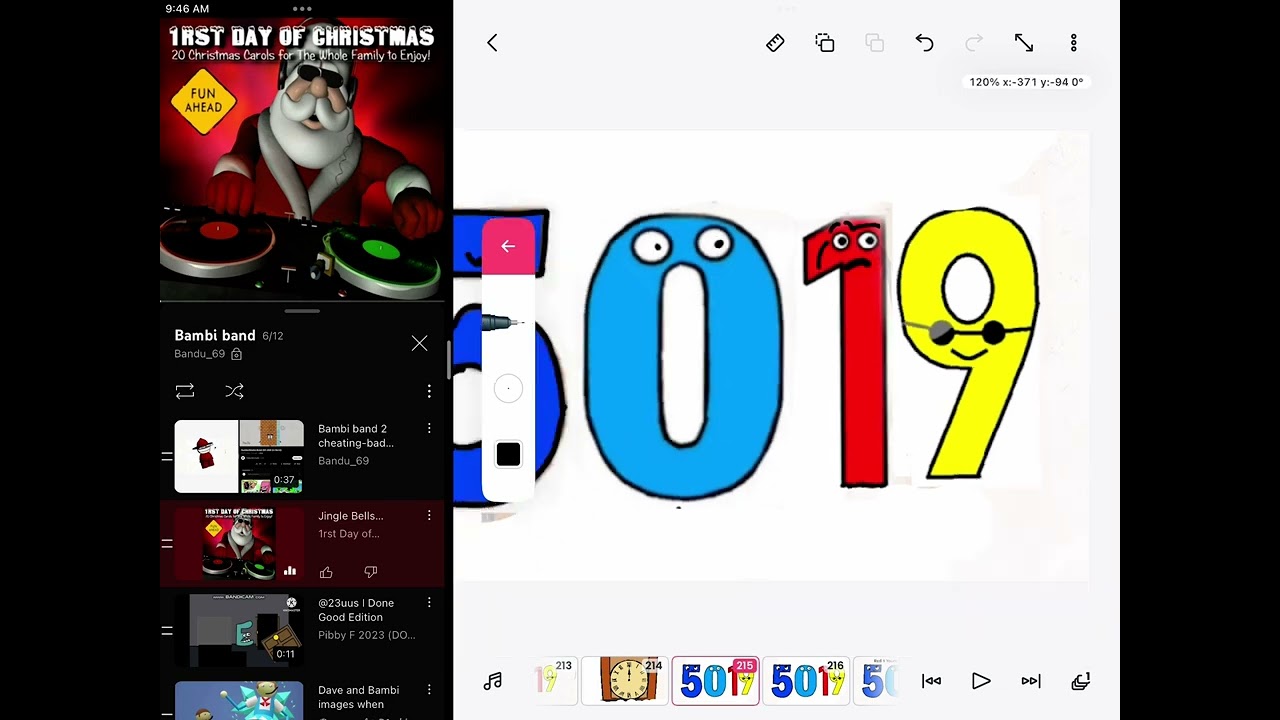Viewport: 1280px width, 720px height.
Task: Click the Jingle Bells track title
Action: (351, 516)
